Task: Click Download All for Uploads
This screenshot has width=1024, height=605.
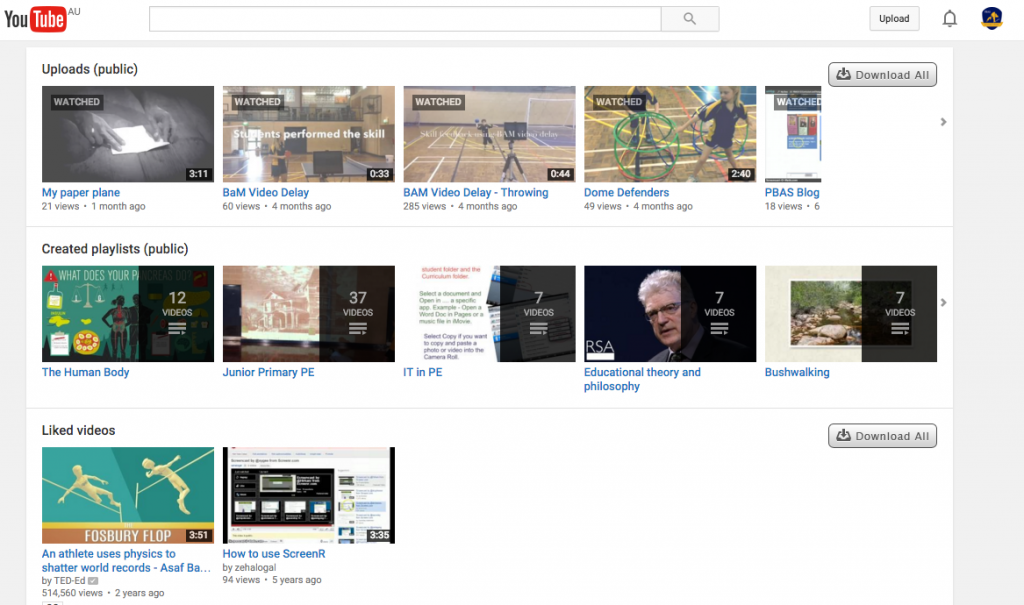Action: 882,74
